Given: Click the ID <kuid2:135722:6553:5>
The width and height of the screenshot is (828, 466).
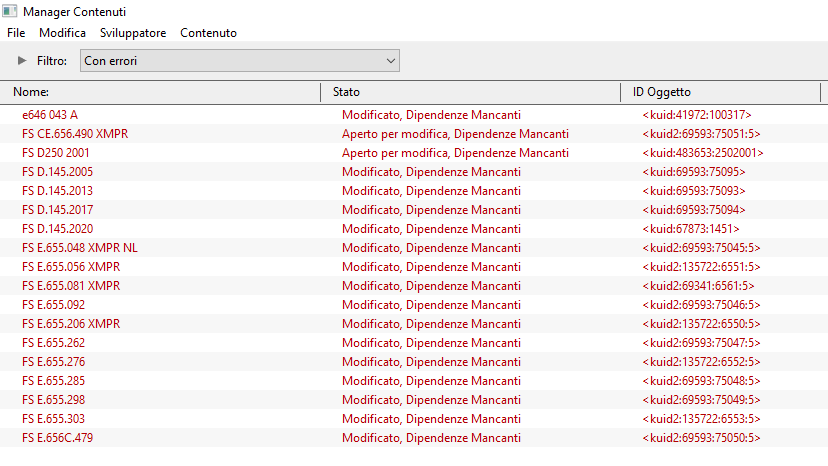Looking at the screenshot, I should coord(701,419).
